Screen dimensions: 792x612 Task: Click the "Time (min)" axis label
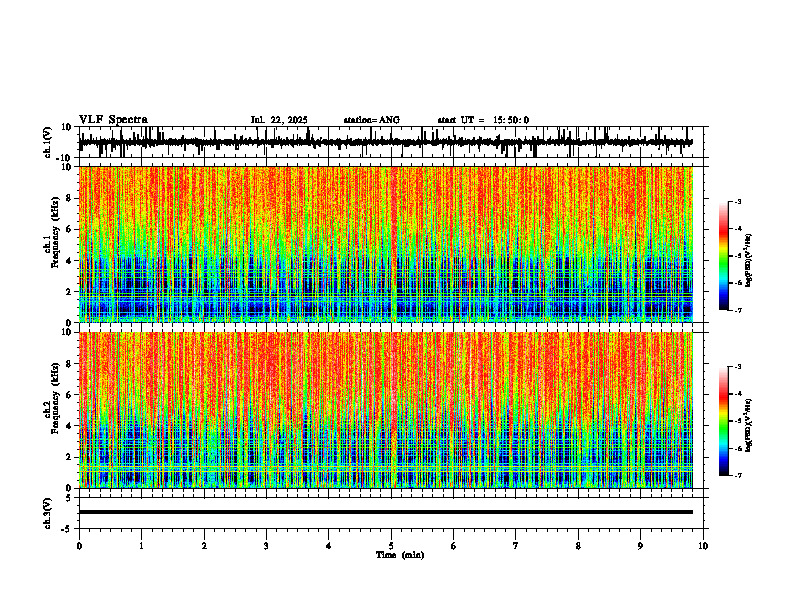pyautogui.click(x=400, y=555)
